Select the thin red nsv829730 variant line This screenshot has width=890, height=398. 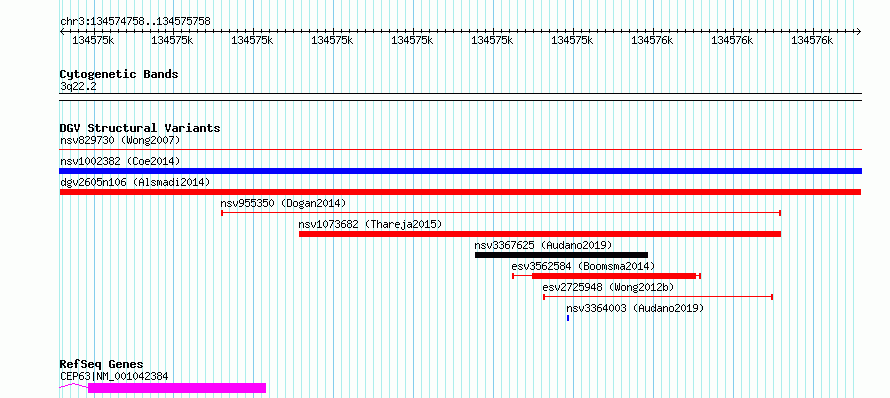coord(460,150)
